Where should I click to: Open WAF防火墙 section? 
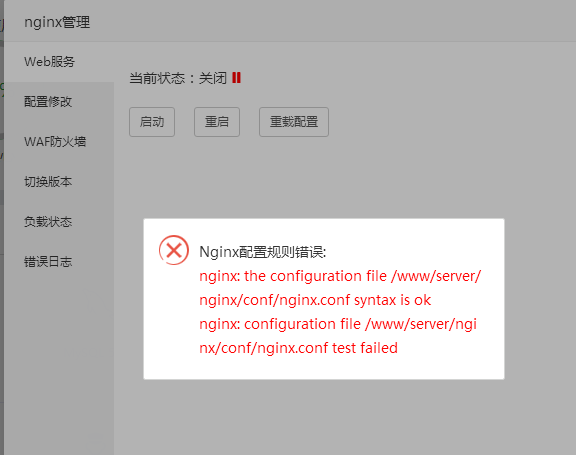tap(59, 142)
